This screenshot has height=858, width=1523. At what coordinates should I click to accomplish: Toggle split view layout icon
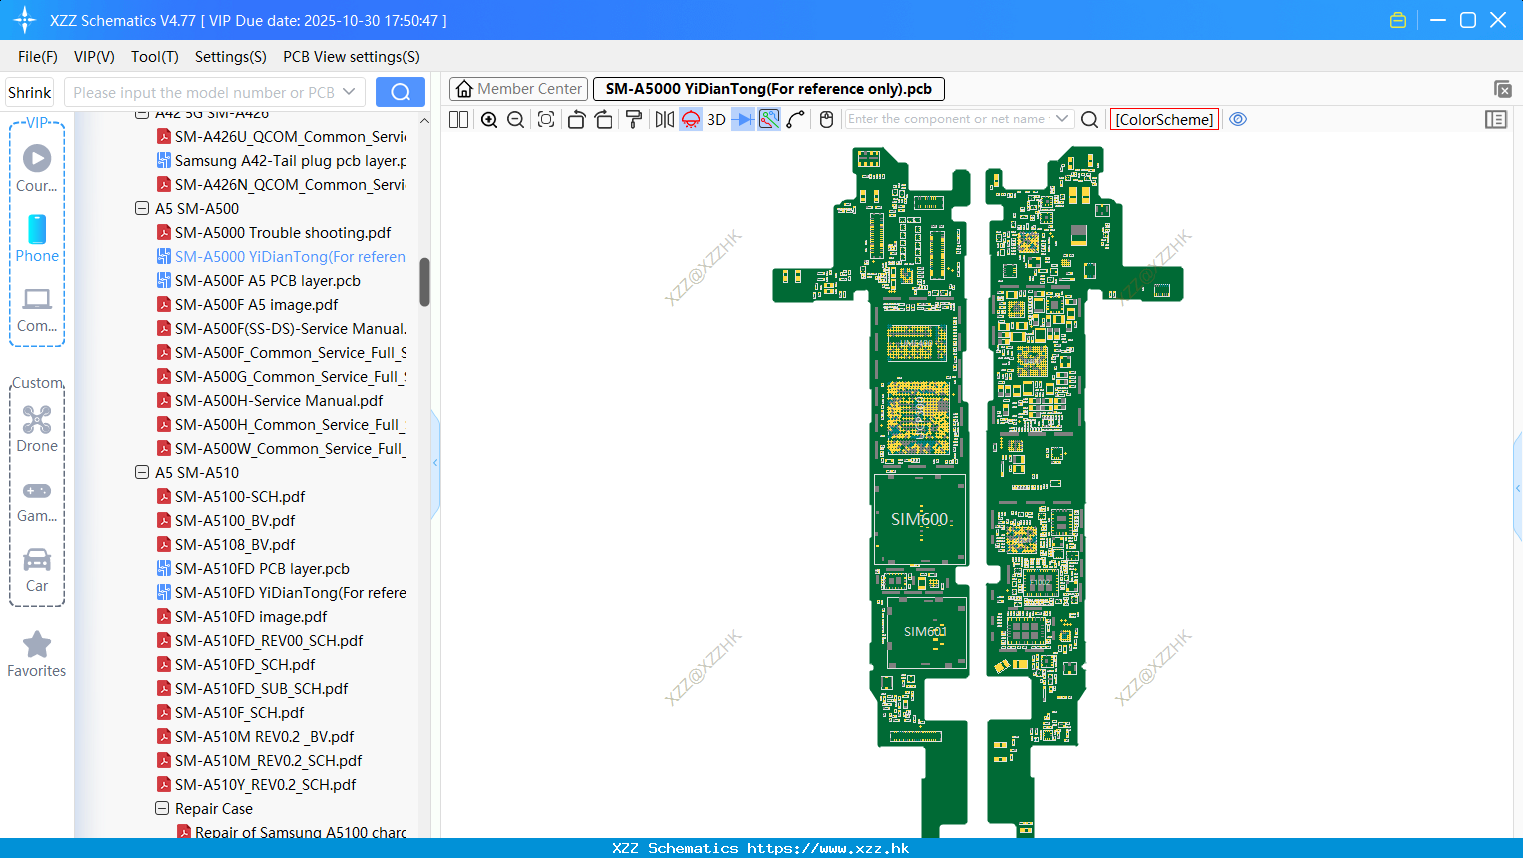pos(459,120)
